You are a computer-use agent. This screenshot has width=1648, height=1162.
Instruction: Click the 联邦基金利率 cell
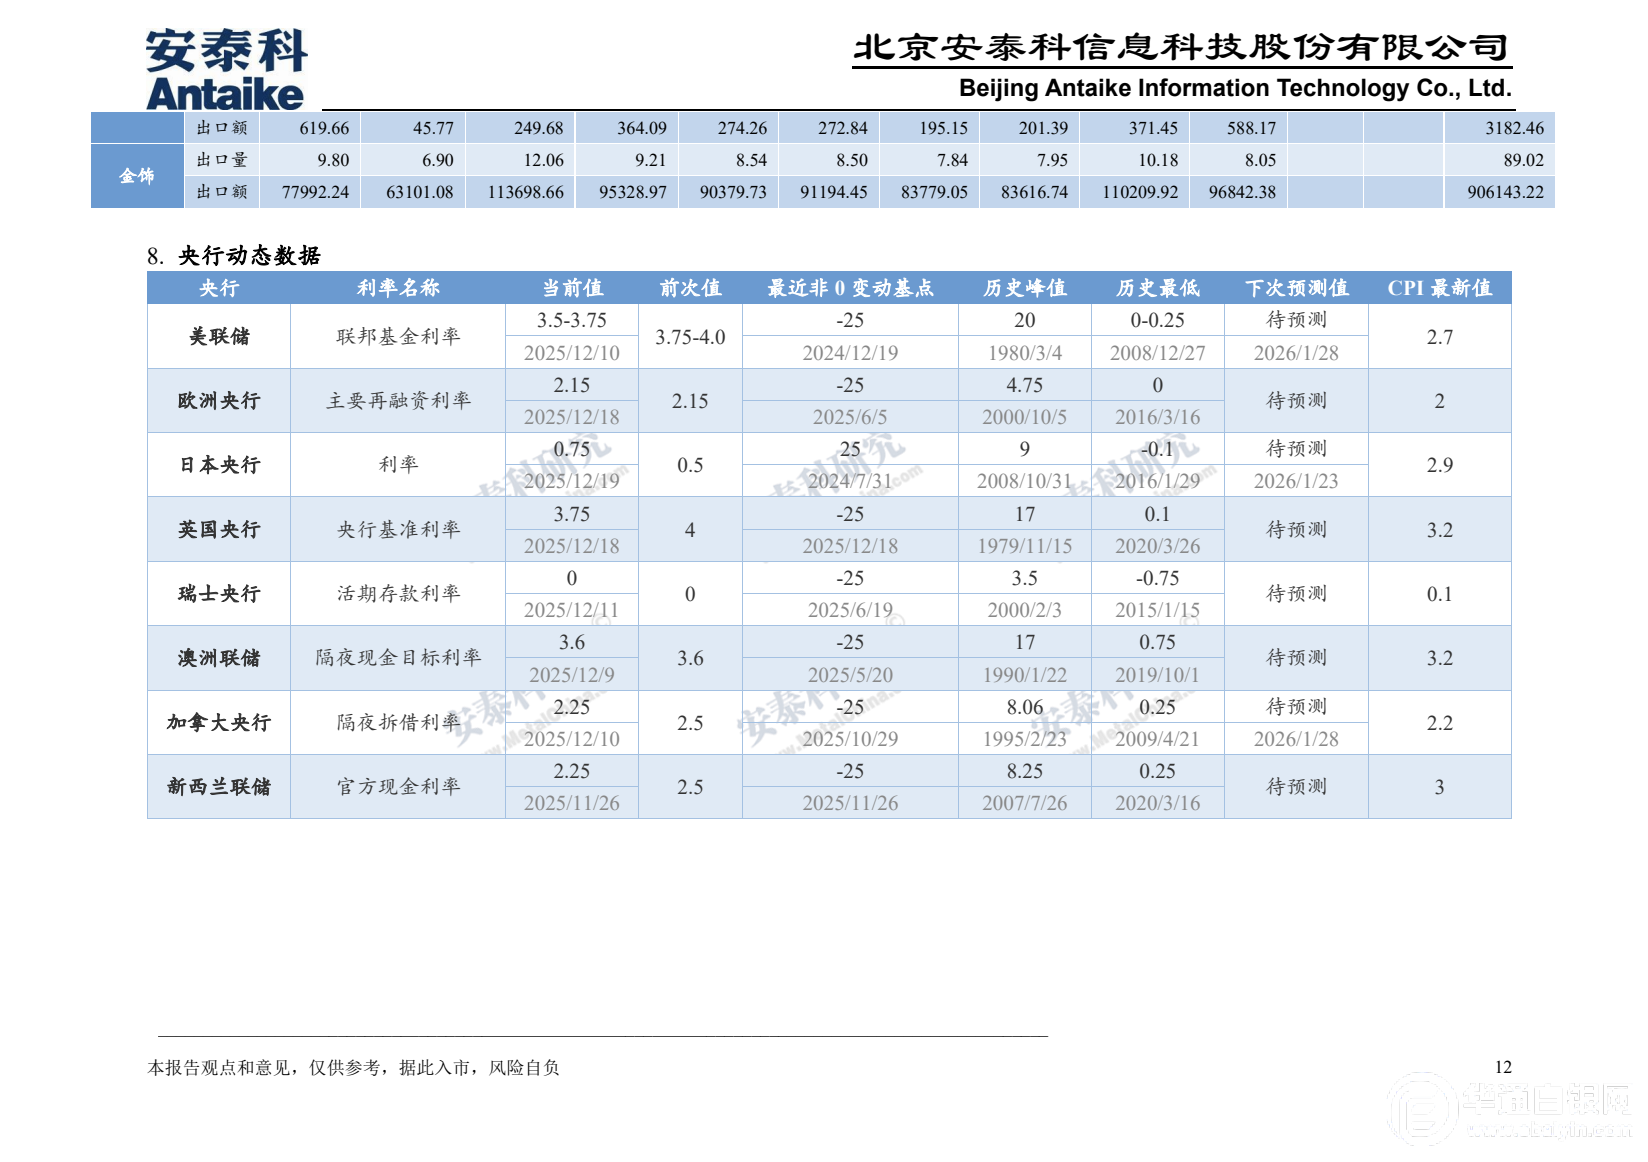click(398, 337)
